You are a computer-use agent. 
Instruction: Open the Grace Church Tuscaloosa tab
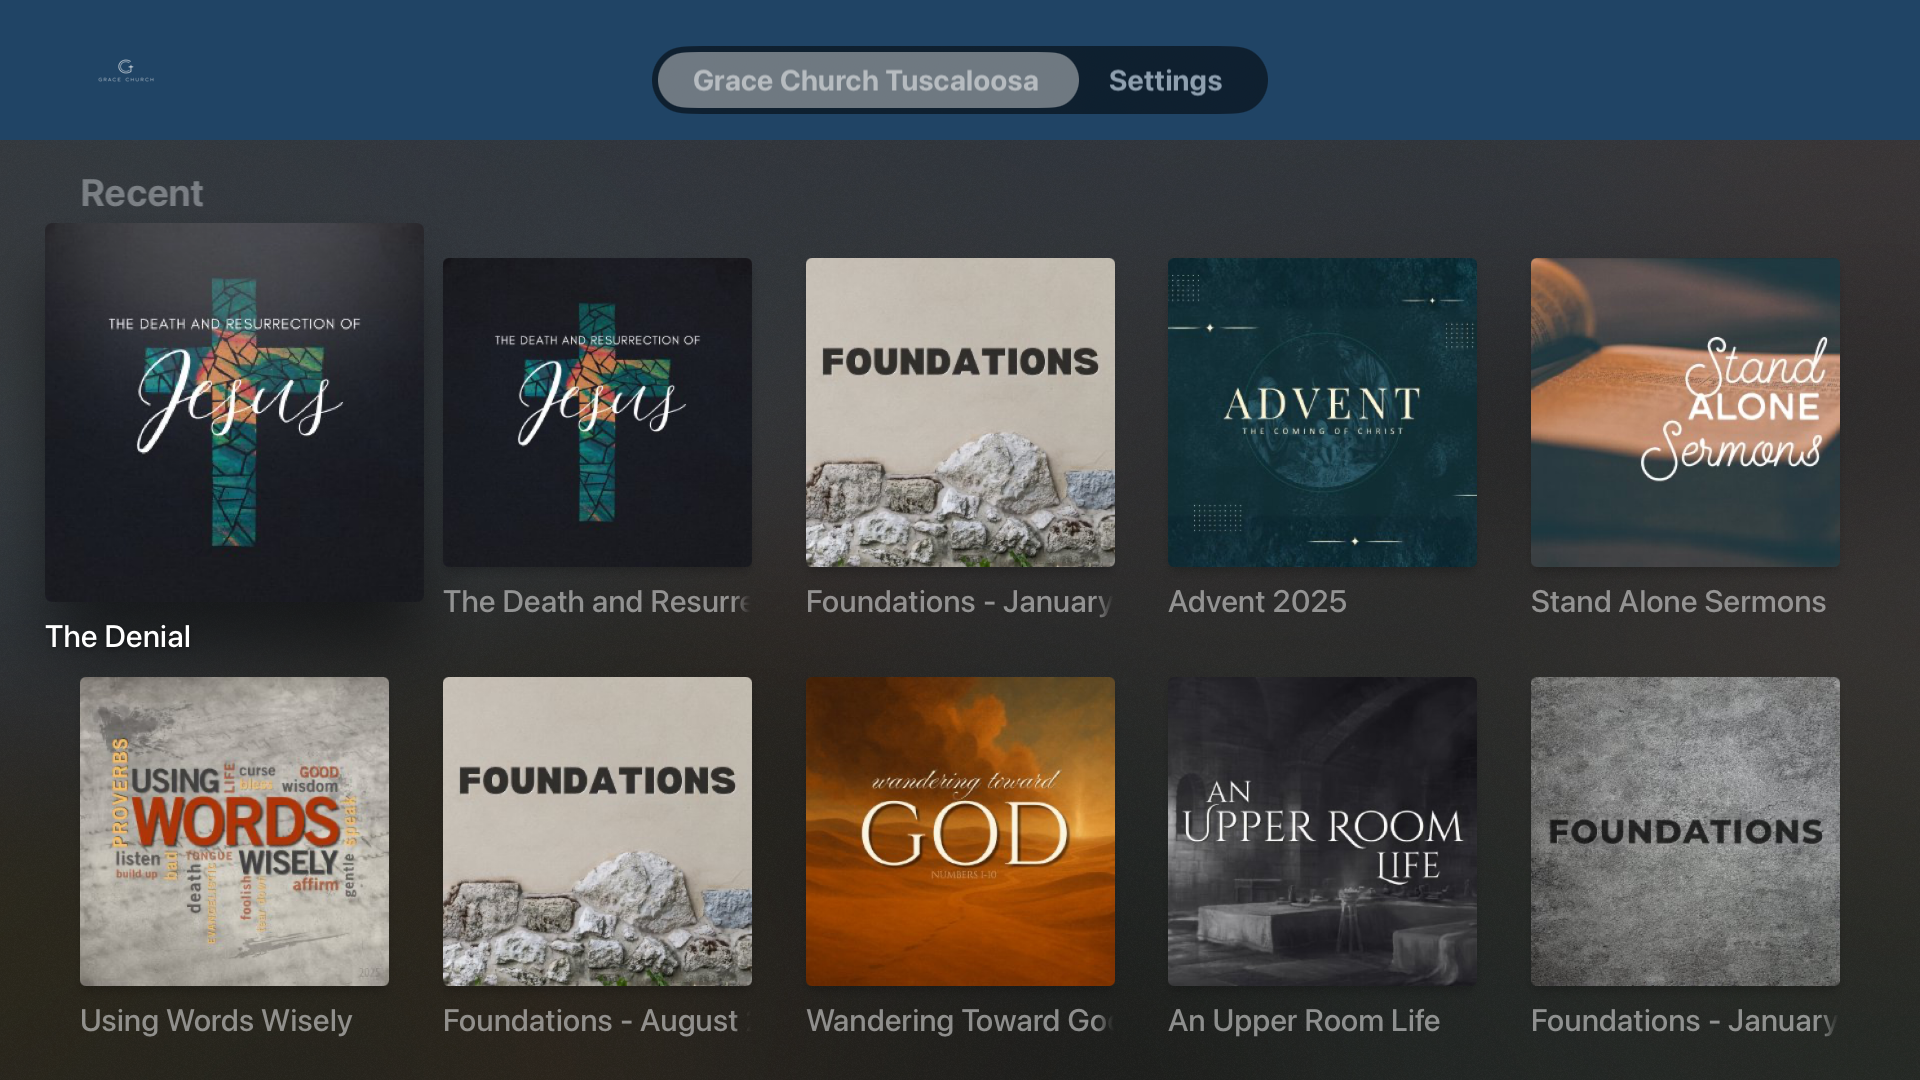coord(867,80)
